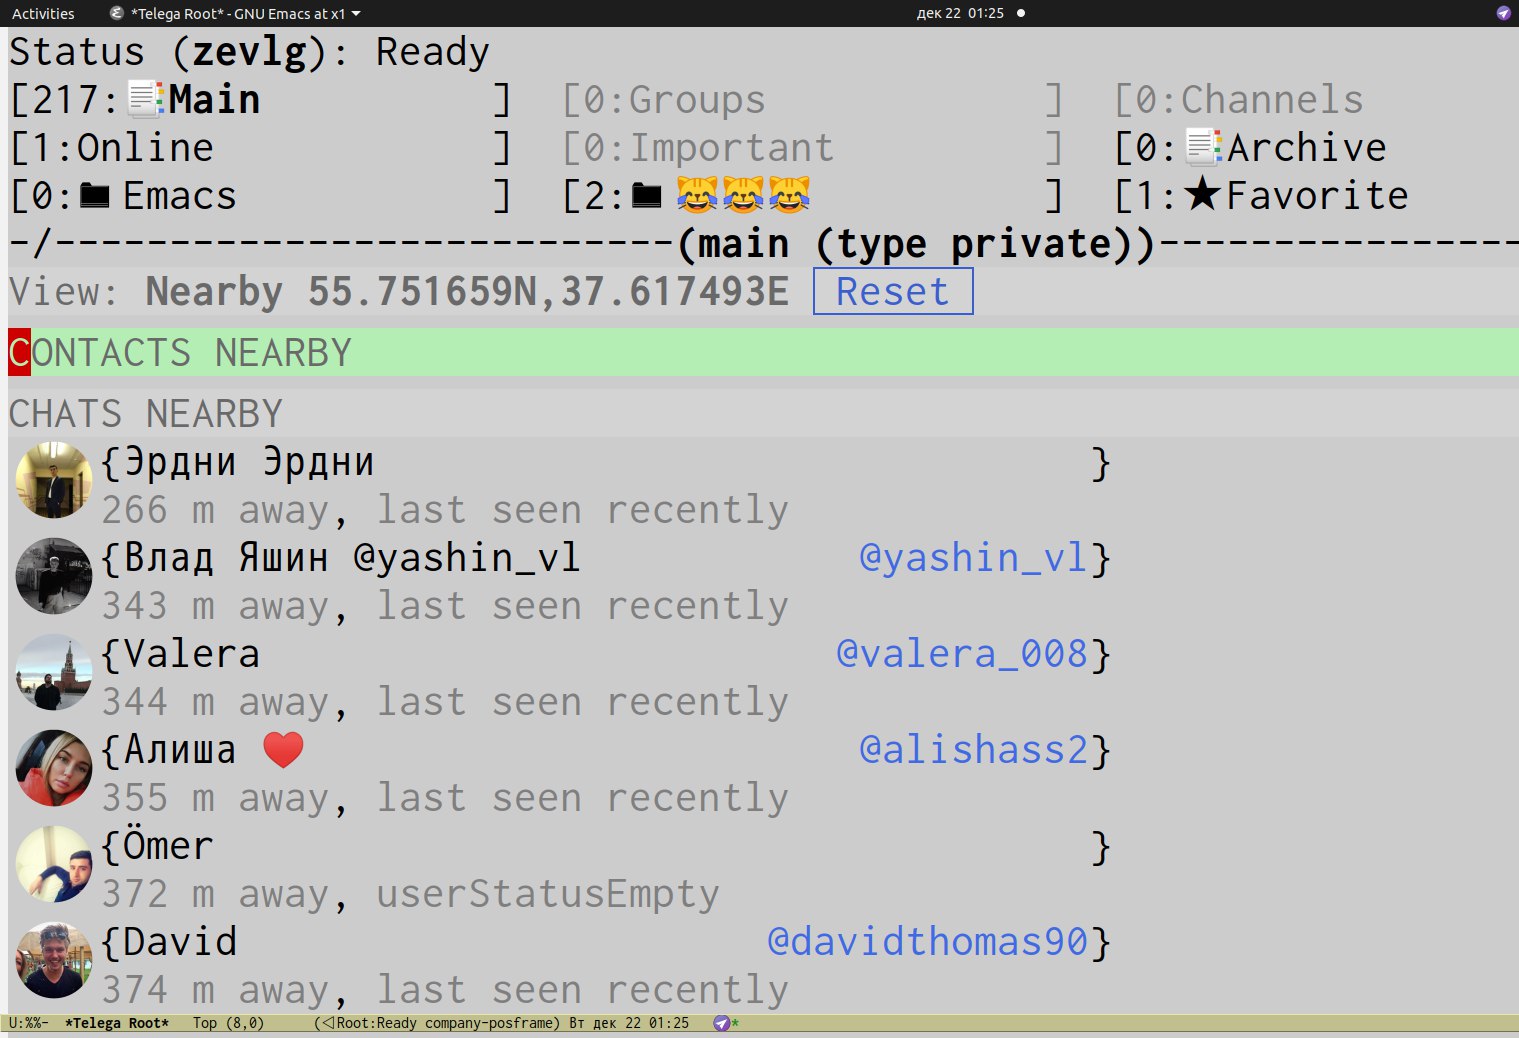Click the *Telega Root* buffer name in mode line
The width and height of the screenshot is (1519, 1038).
click(117, 1023)
